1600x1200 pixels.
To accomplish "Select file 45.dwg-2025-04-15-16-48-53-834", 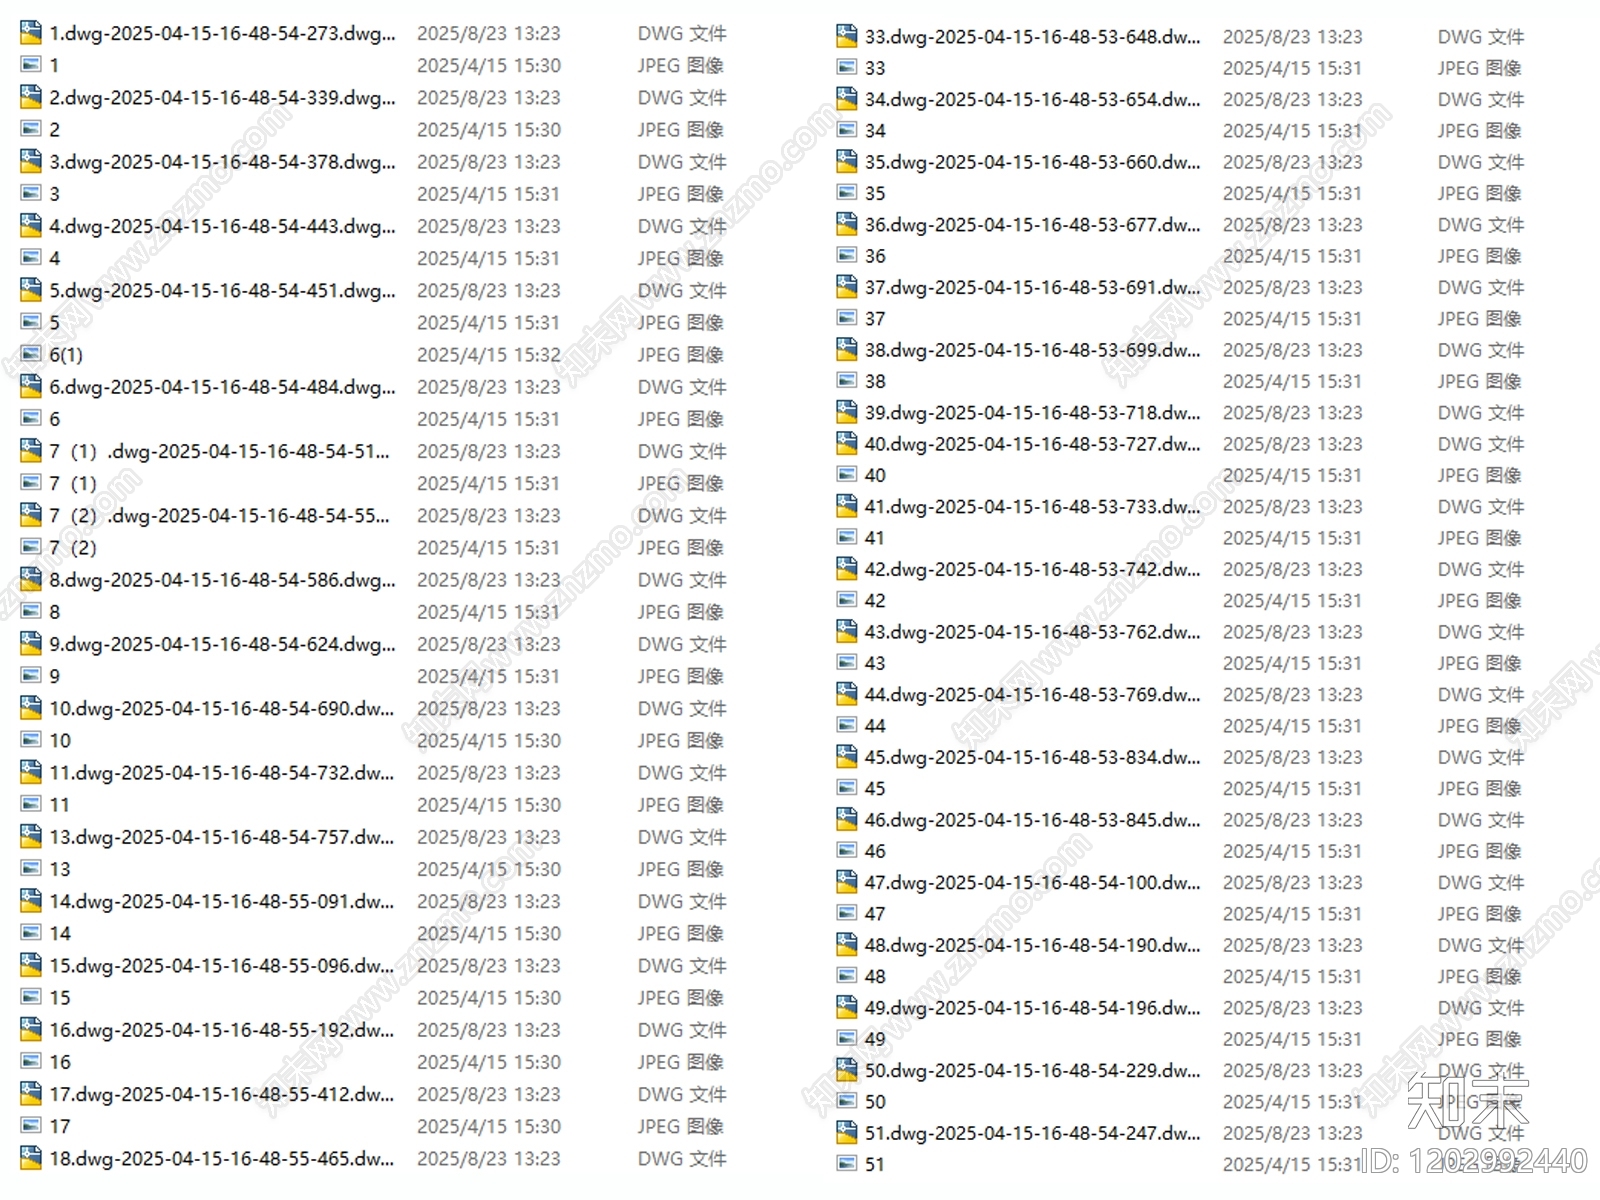I will coord(1033,757).
